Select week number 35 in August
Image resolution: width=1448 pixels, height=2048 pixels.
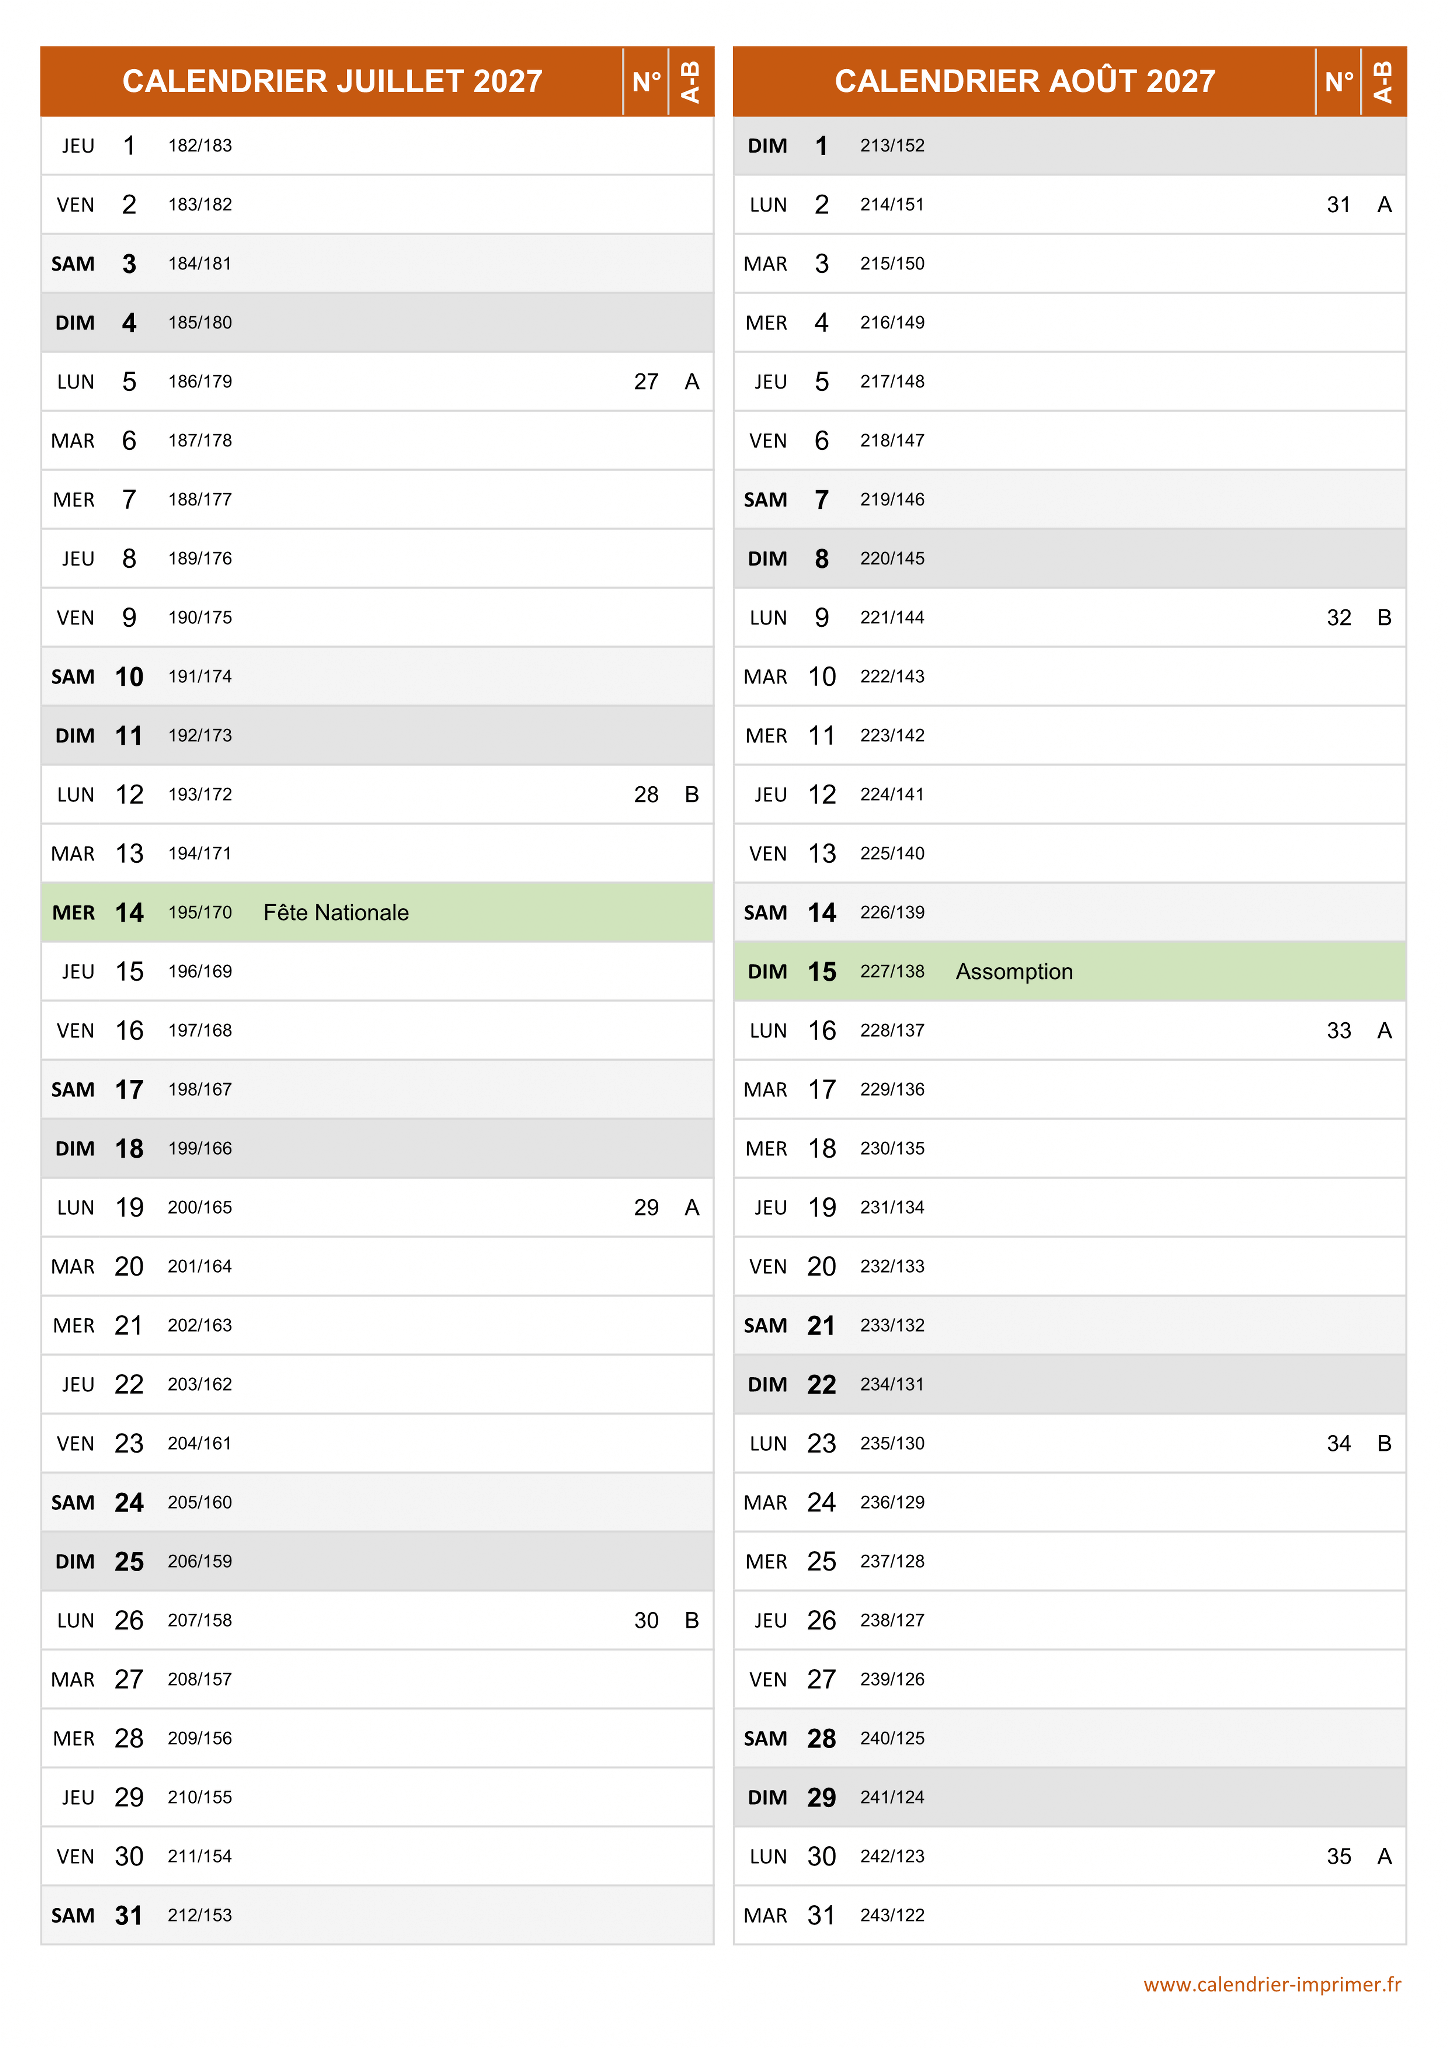tap(1339, 1856)
